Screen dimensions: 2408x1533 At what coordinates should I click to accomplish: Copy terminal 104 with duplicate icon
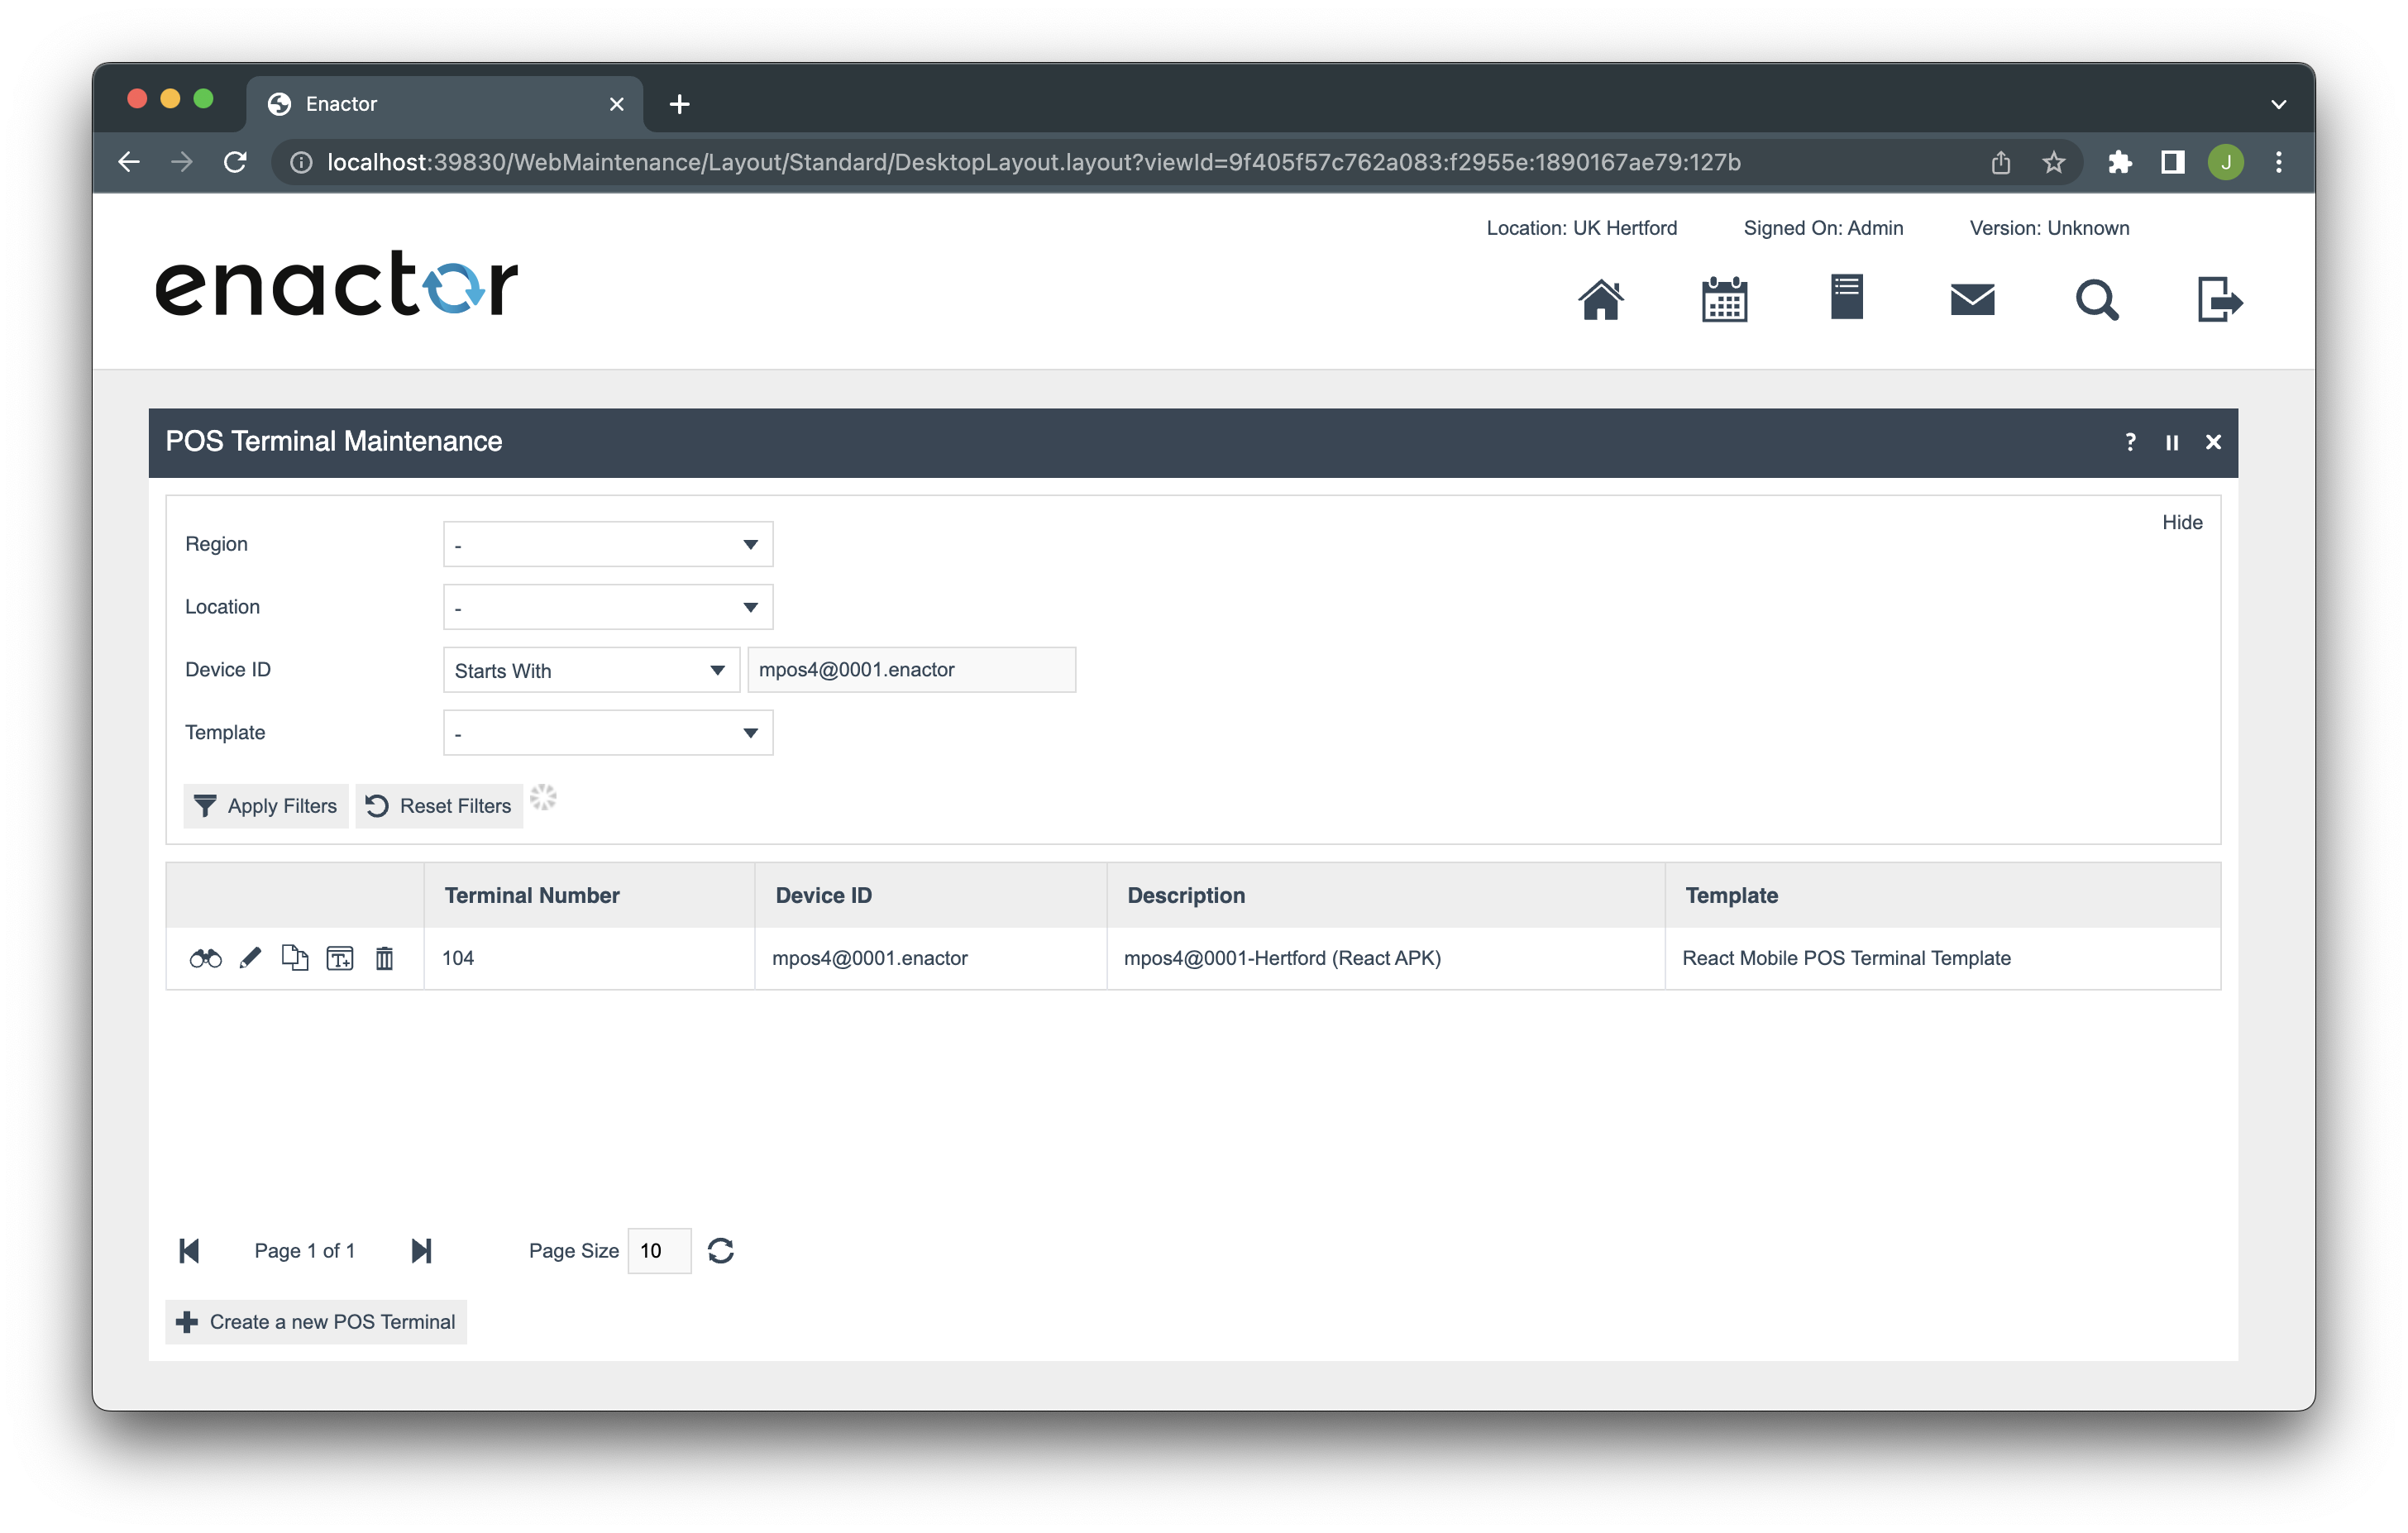point(294,957)
